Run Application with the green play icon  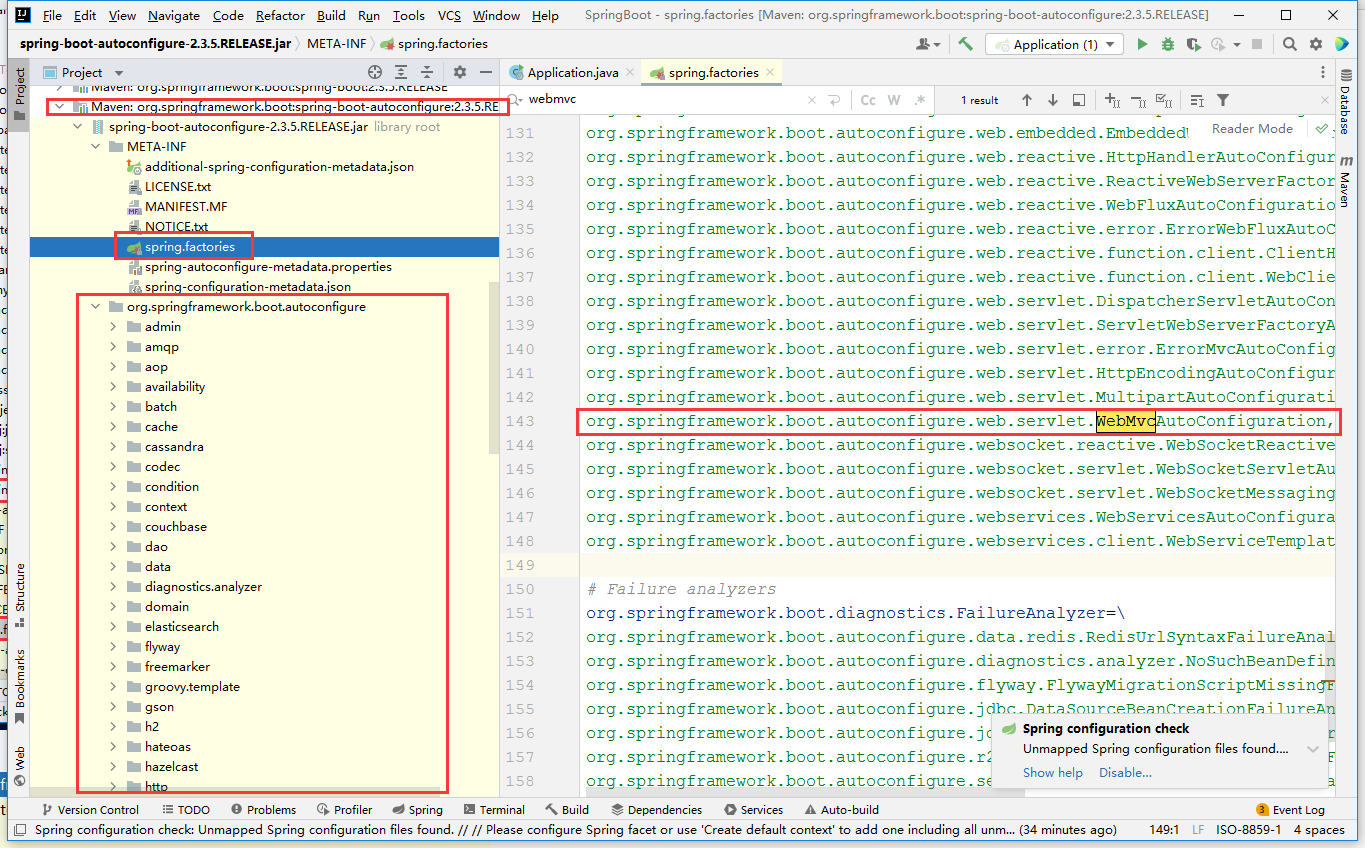[1142, 44]
